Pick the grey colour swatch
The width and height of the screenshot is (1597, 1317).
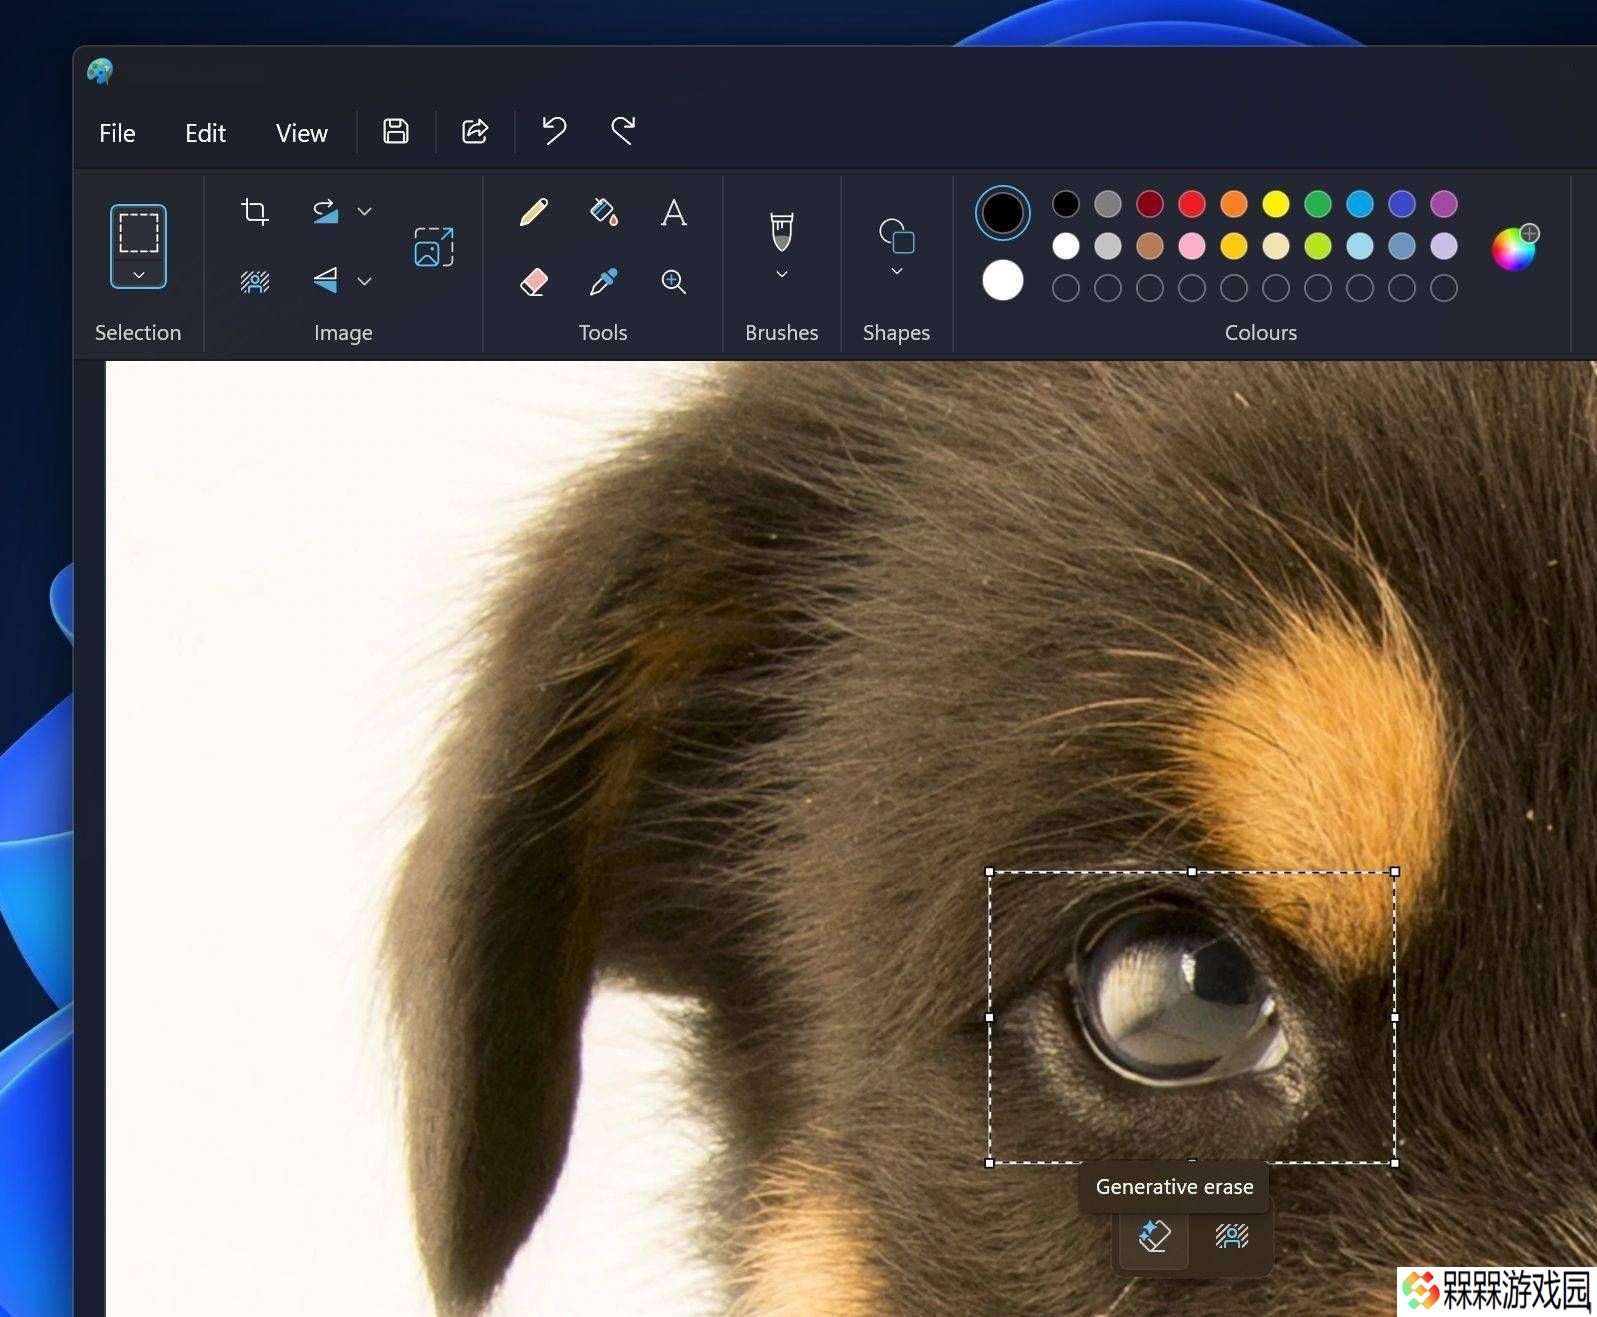(x=1108, y=204)
